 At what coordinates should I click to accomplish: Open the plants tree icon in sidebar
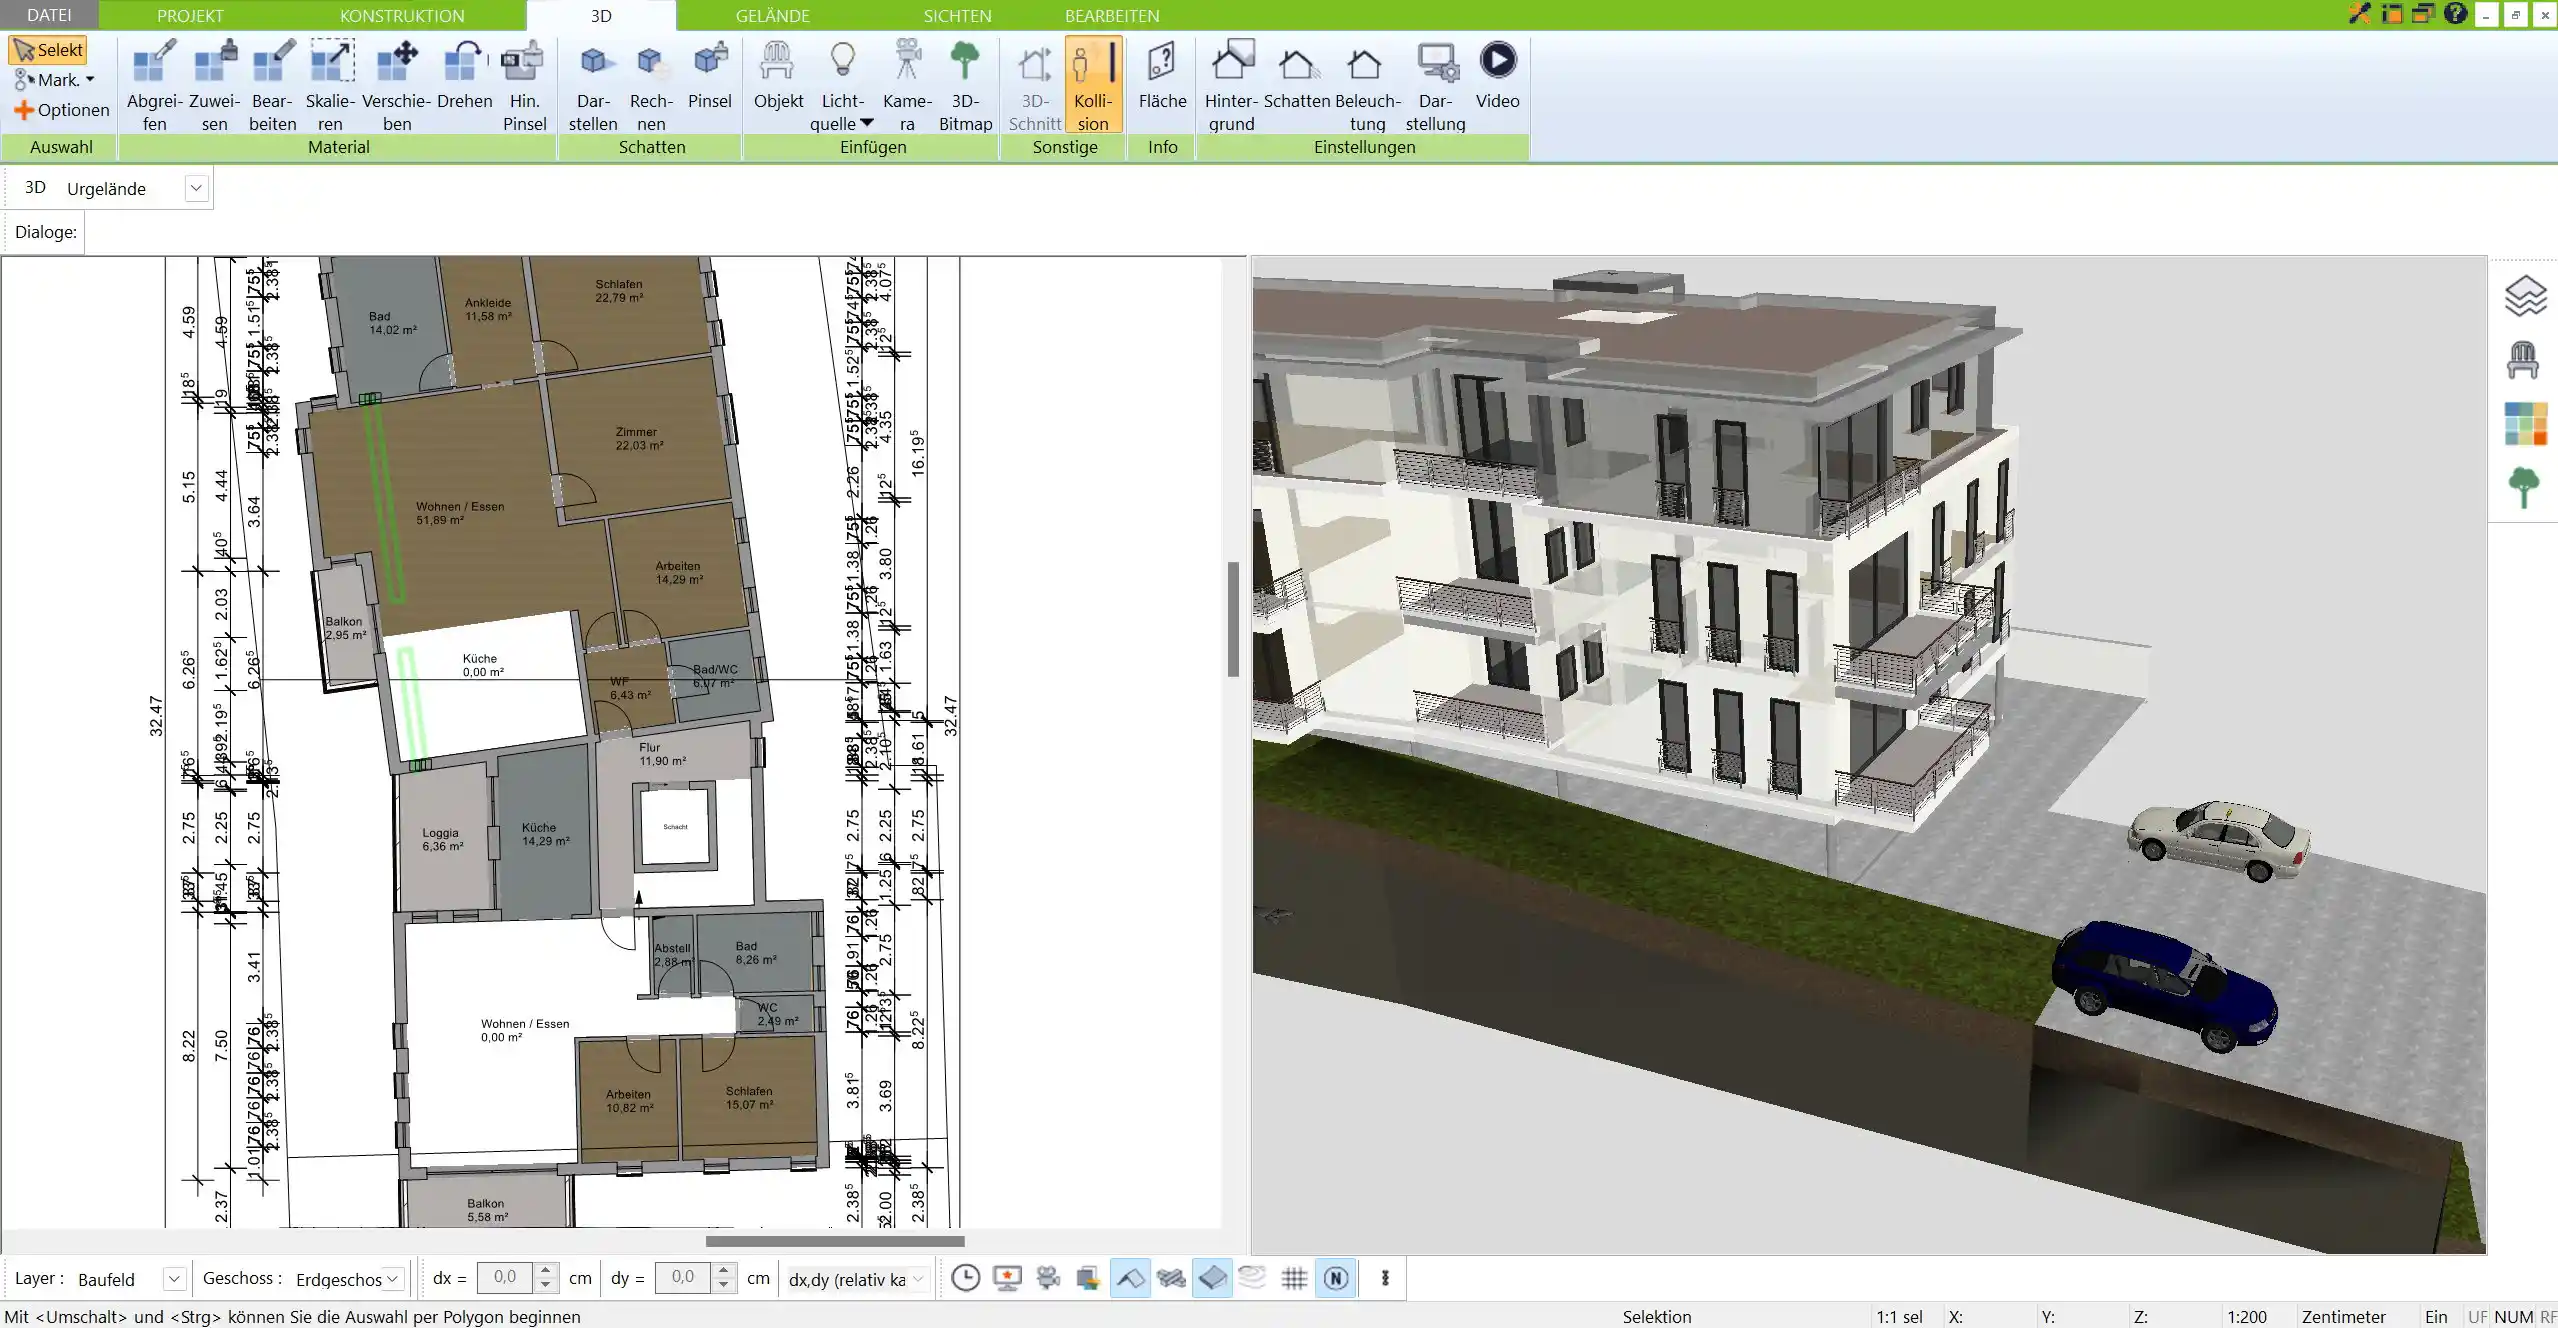2523,488
